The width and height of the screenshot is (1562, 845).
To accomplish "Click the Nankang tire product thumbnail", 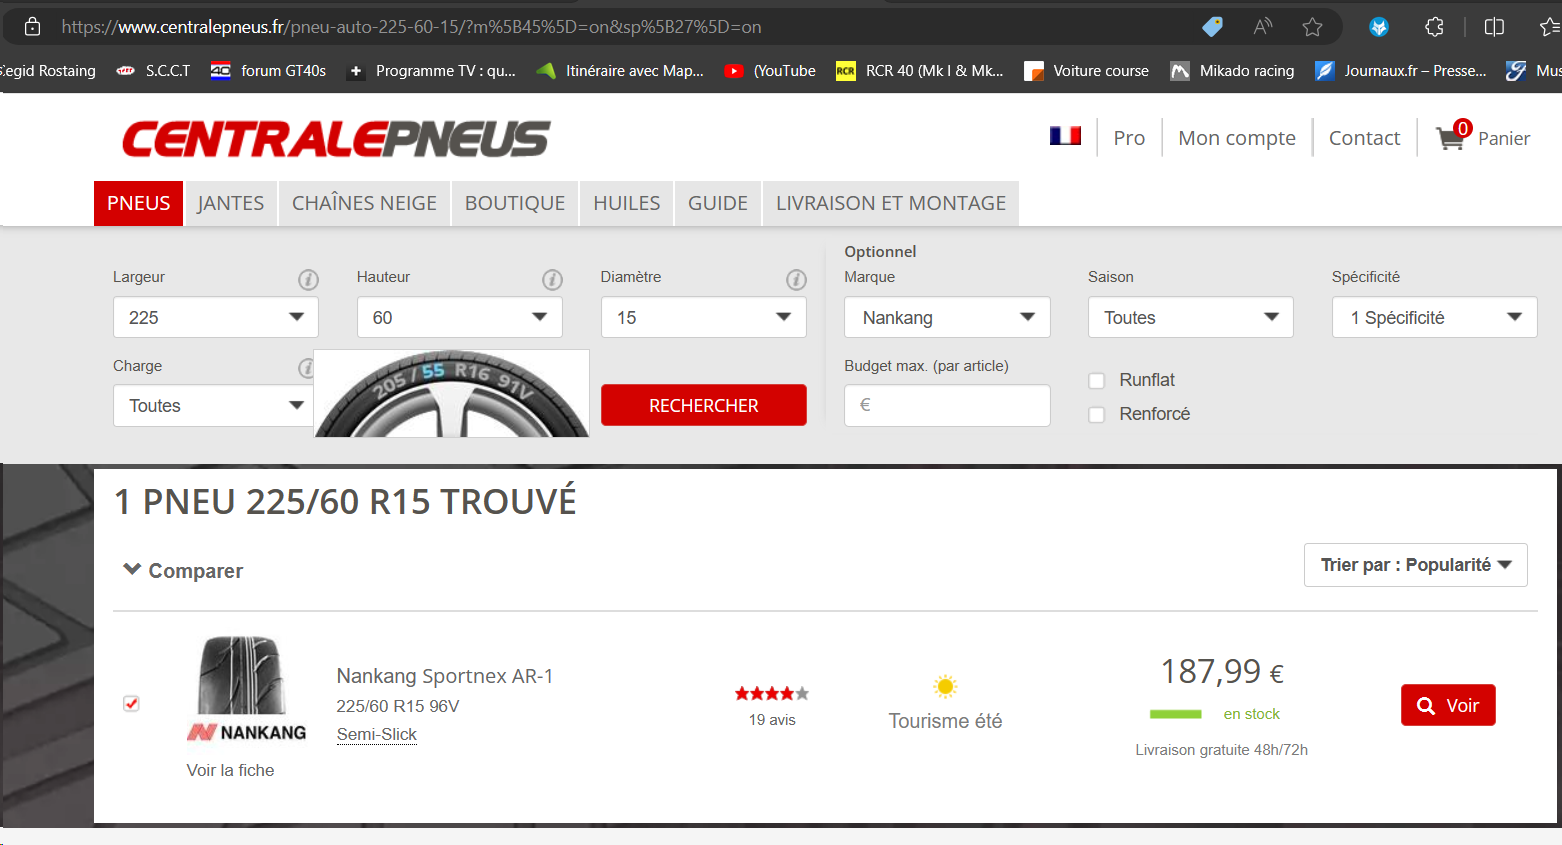I will (243, 675).
